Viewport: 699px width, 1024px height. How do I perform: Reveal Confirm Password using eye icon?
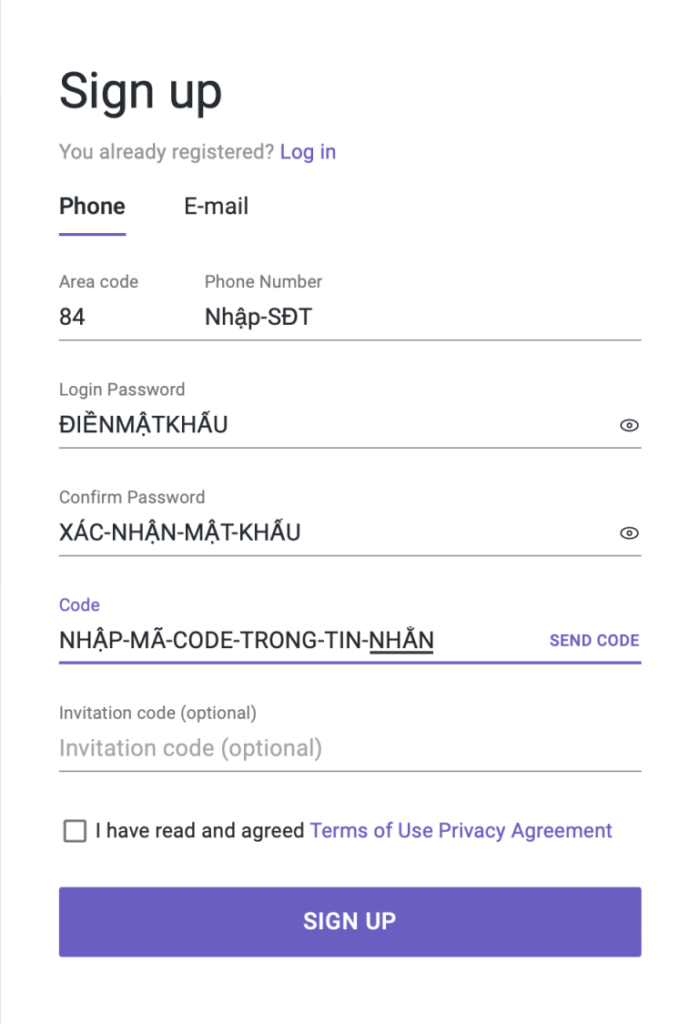(628, 533)
